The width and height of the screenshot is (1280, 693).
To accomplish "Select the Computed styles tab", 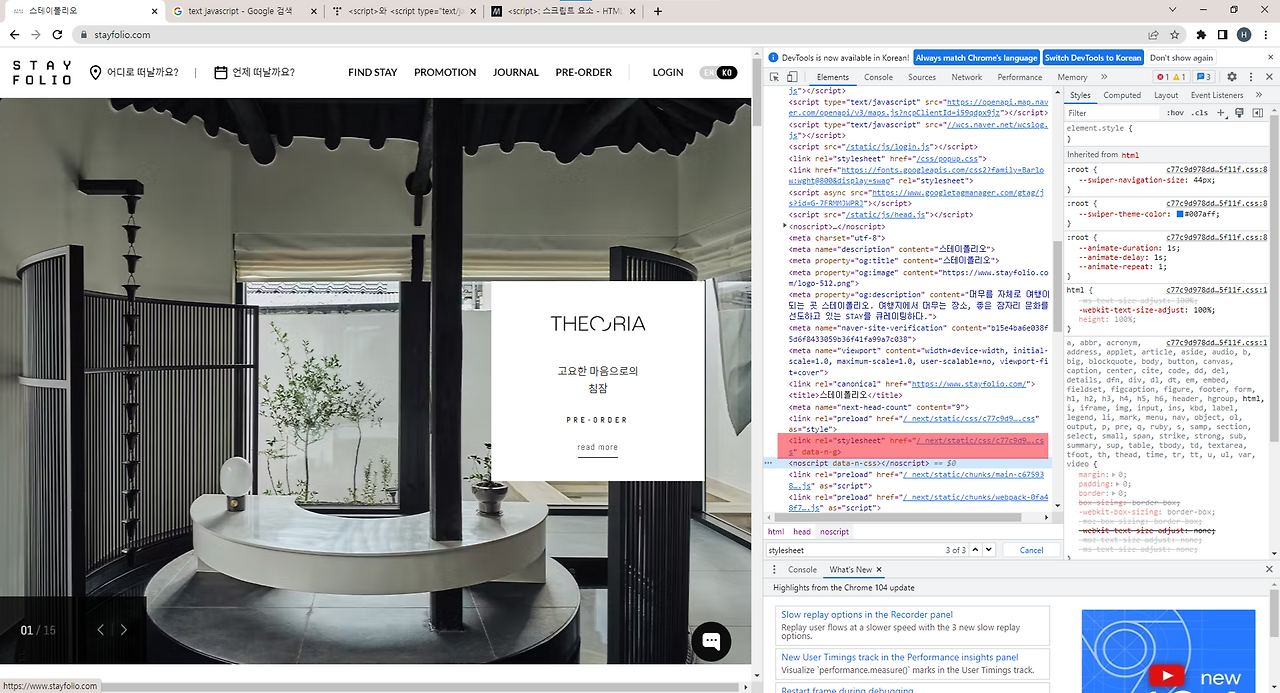I will click(x=1122, y=95).
